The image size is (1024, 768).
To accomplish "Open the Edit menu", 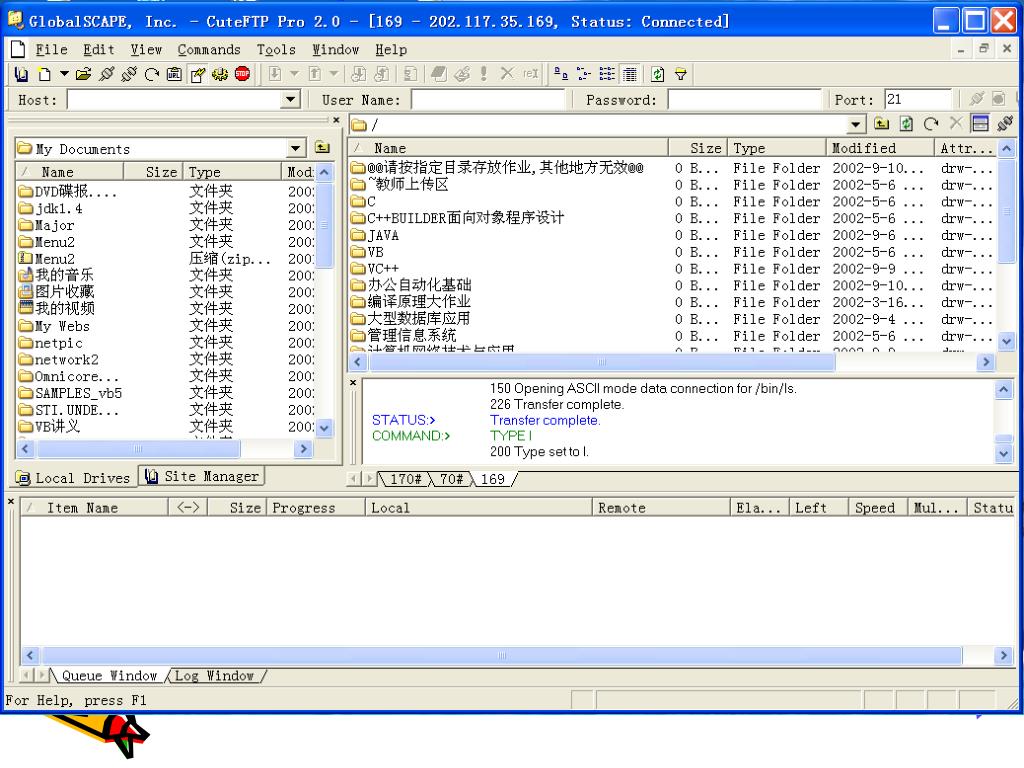I will pyautogui.click(x=99, y=50).
